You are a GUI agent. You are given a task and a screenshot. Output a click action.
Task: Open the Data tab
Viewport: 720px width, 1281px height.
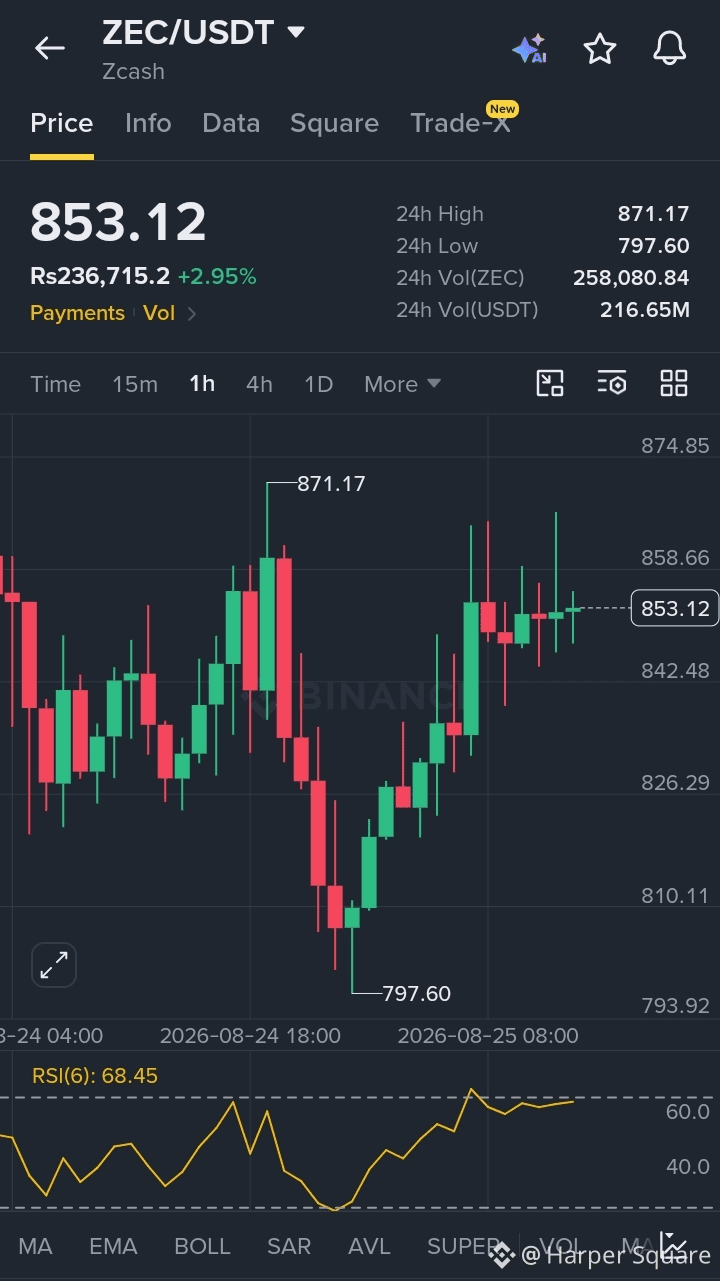click(x=231, y=123)
